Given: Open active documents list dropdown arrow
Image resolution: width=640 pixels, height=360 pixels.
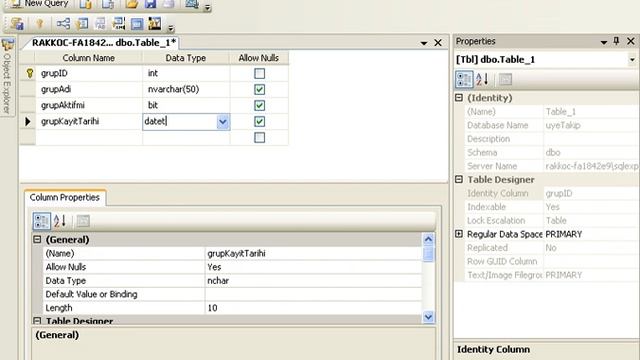Looking at the screenshot, I should click(424, 43).
